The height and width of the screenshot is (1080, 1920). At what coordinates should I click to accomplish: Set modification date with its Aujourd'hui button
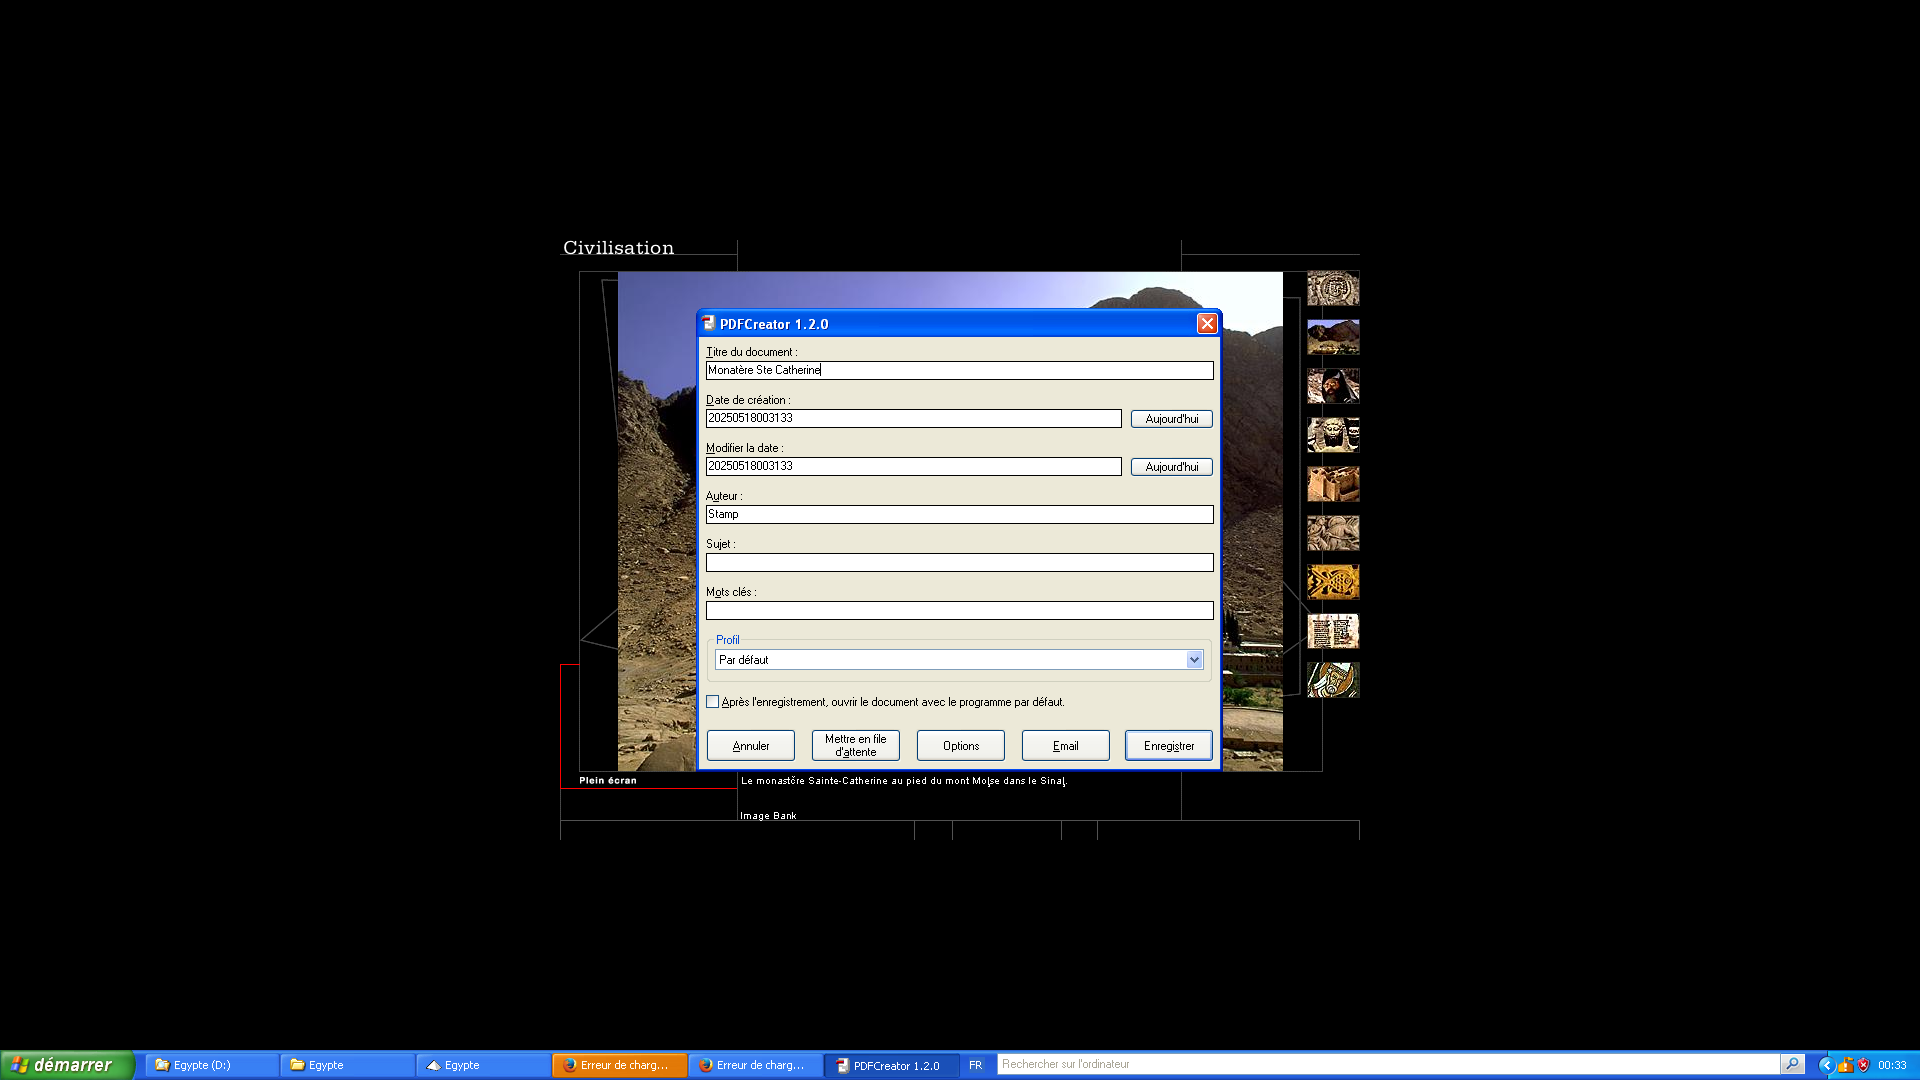pyautogui.click(x=1172, y=467)
